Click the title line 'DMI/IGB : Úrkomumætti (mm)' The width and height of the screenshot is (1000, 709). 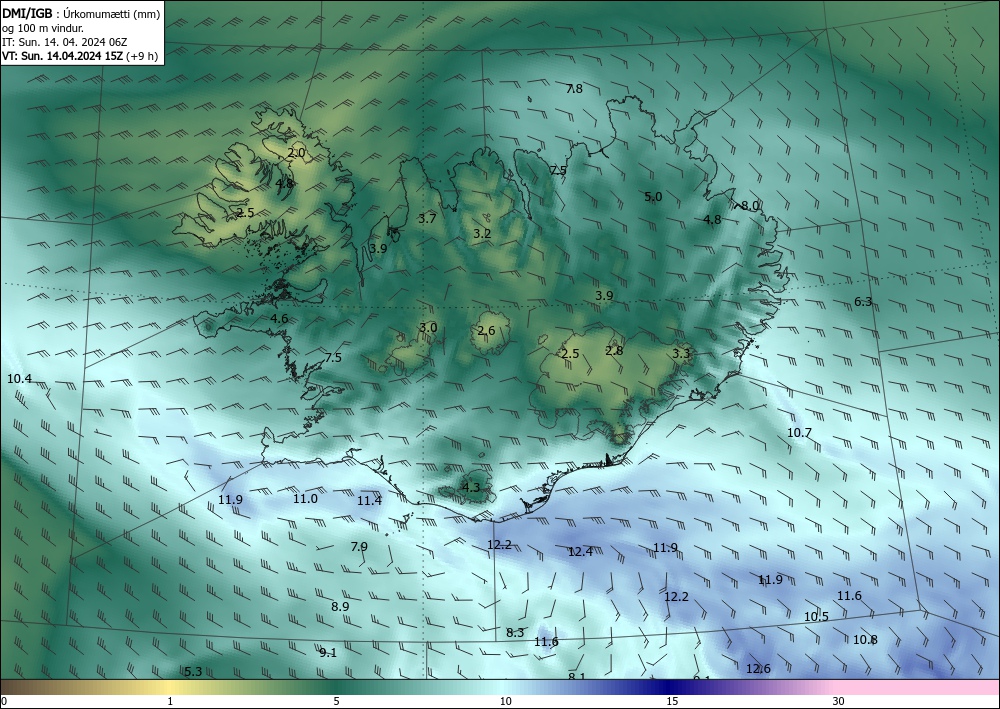(x=81, y=13)
